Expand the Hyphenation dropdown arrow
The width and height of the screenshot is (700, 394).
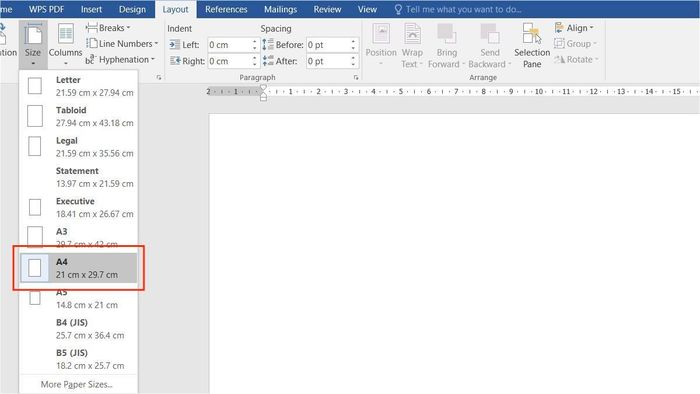[153, 59]
